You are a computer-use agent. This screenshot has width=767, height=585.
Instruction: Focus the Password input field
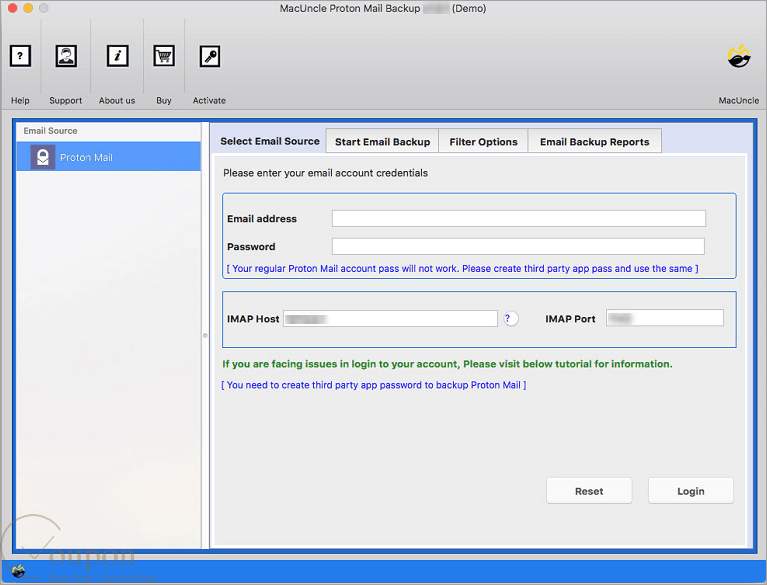point(518,246)
